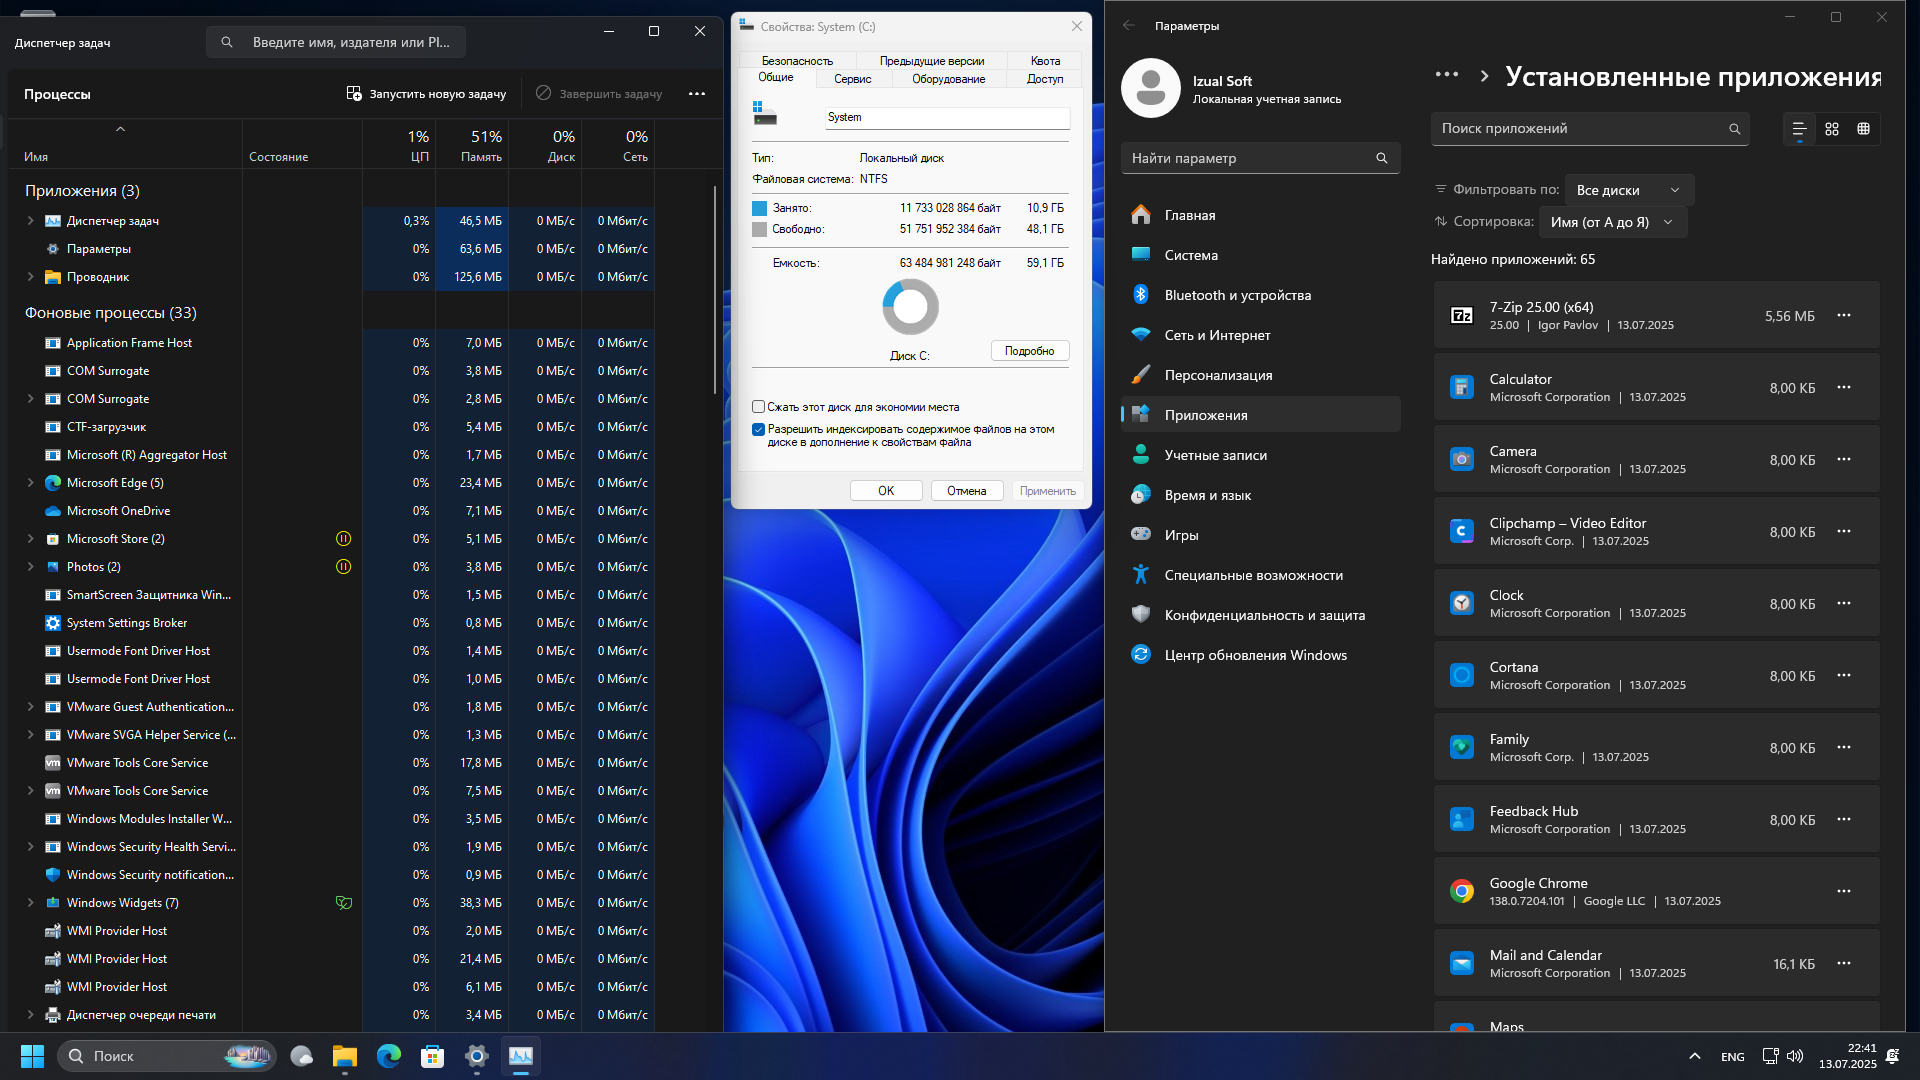
Task: Switch to the Безопасность tab
Action: click(x=797, y=61)
